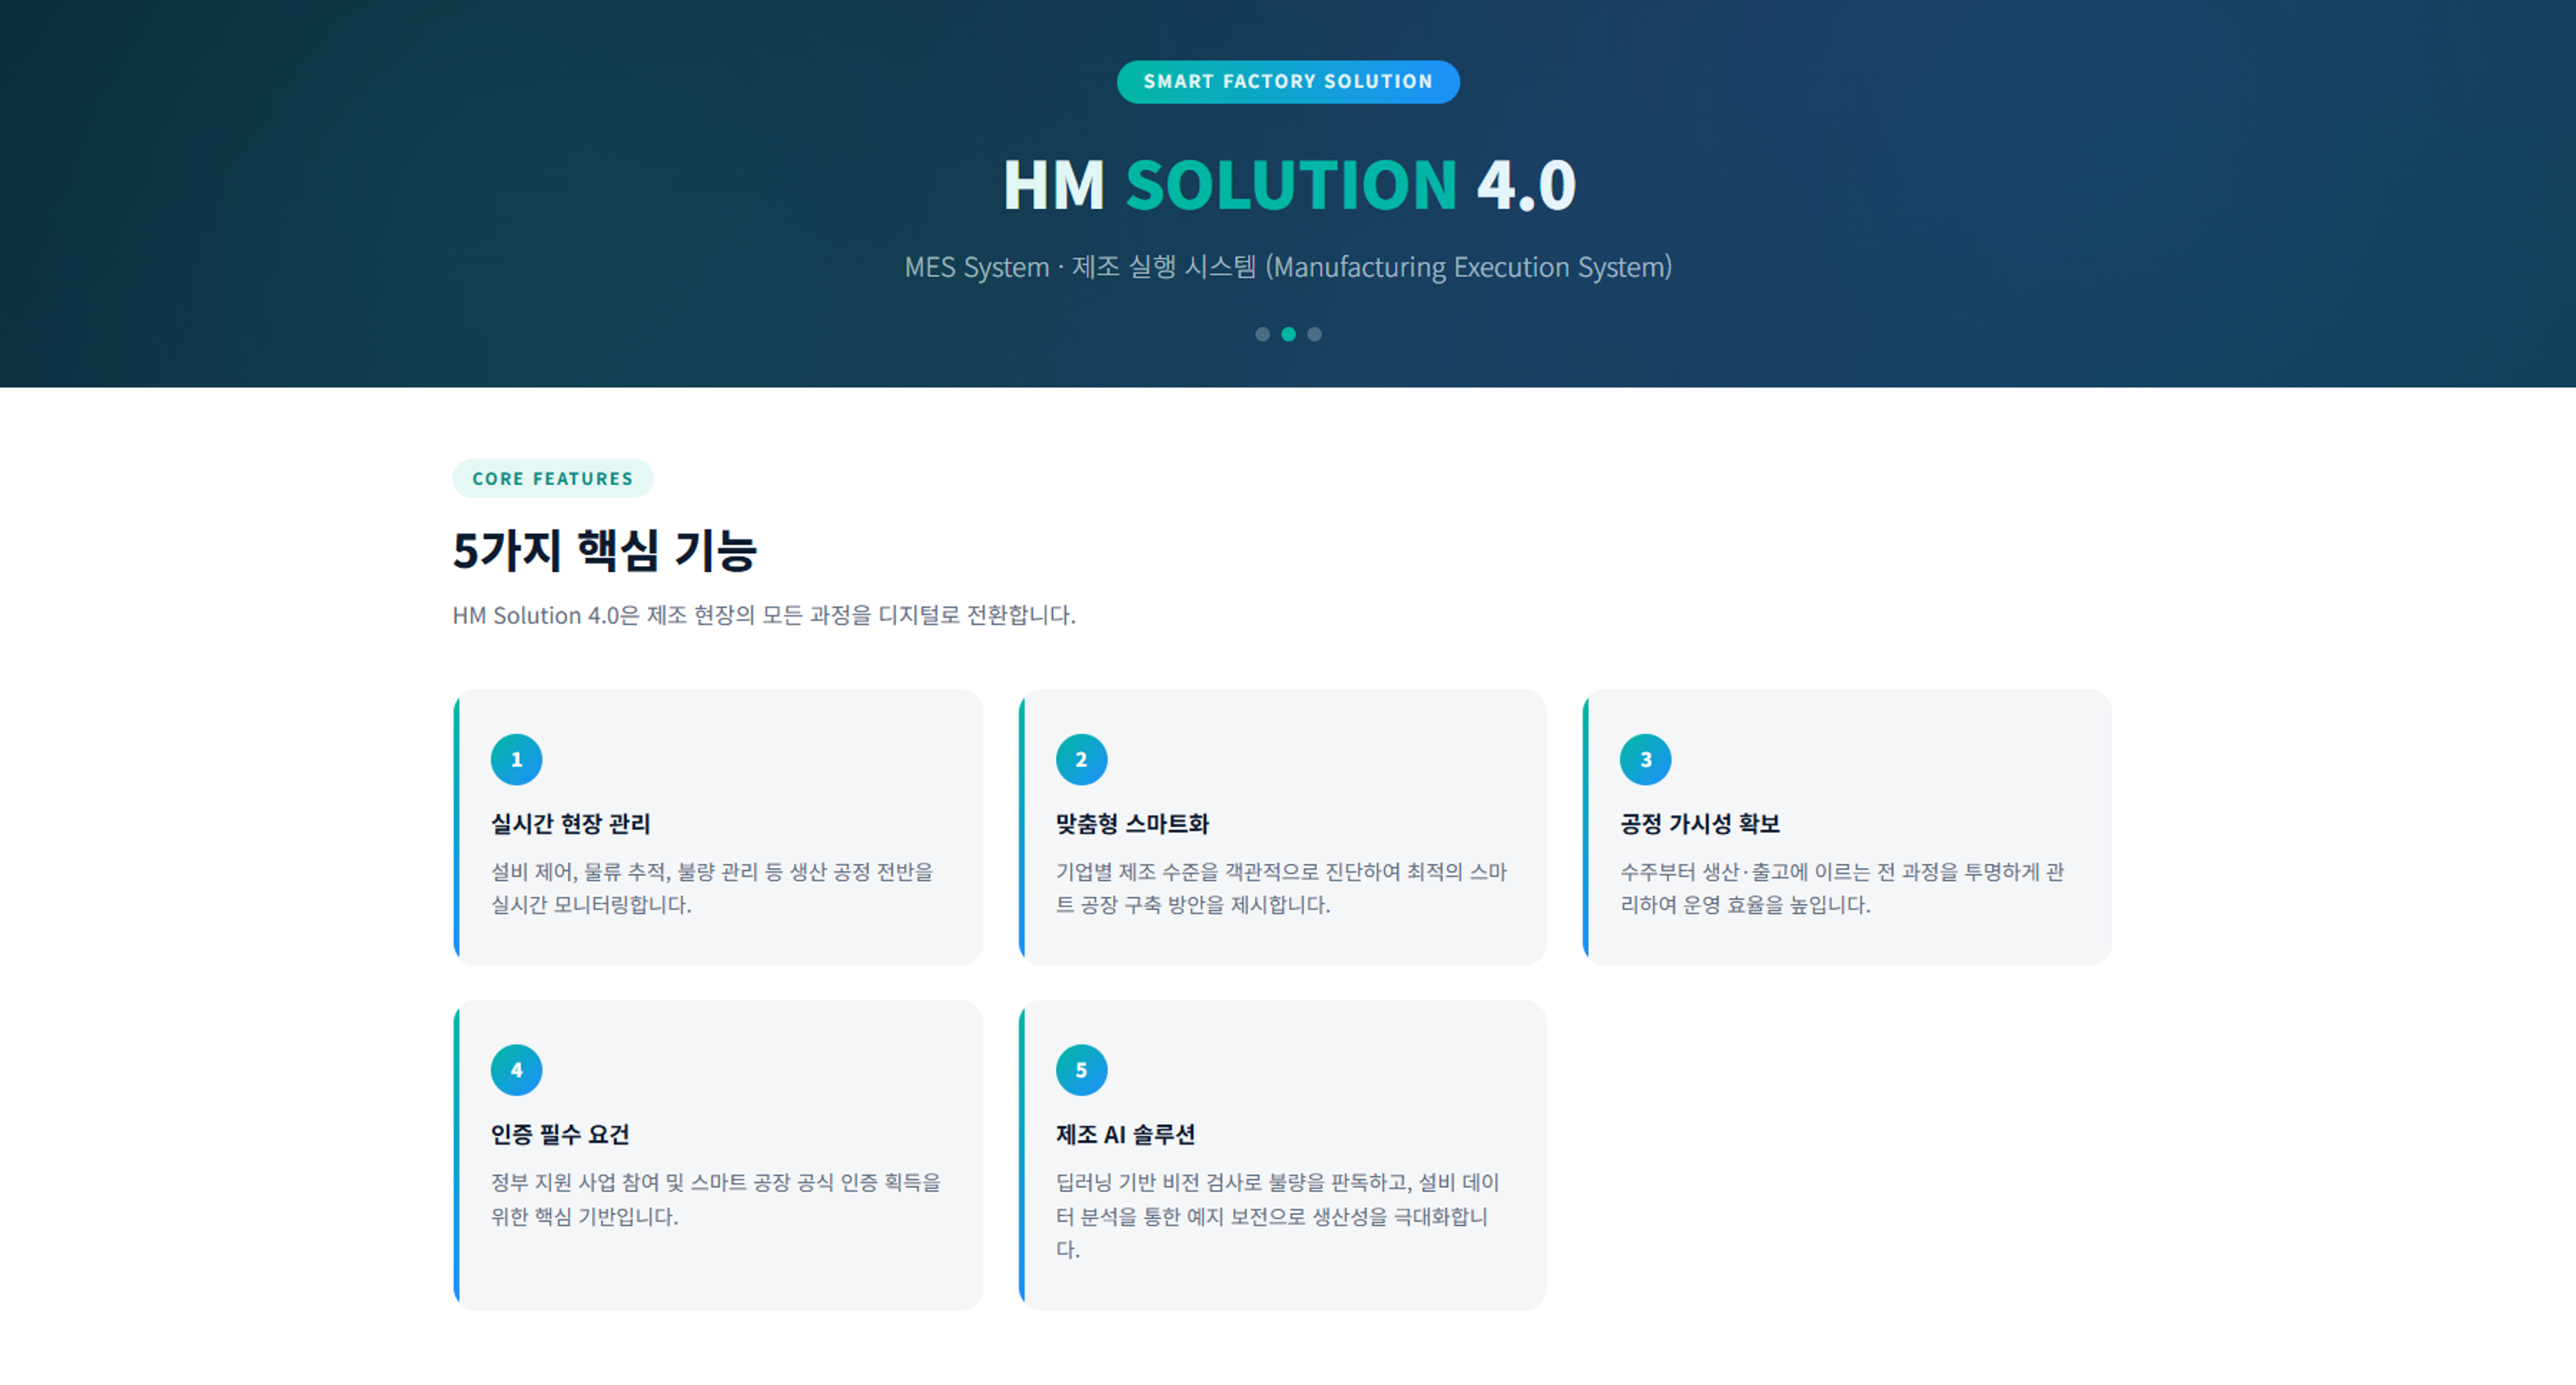Click the 공정 가시성 확보 card heading
The image size is (2576, 1385).
pos(1699,824)
